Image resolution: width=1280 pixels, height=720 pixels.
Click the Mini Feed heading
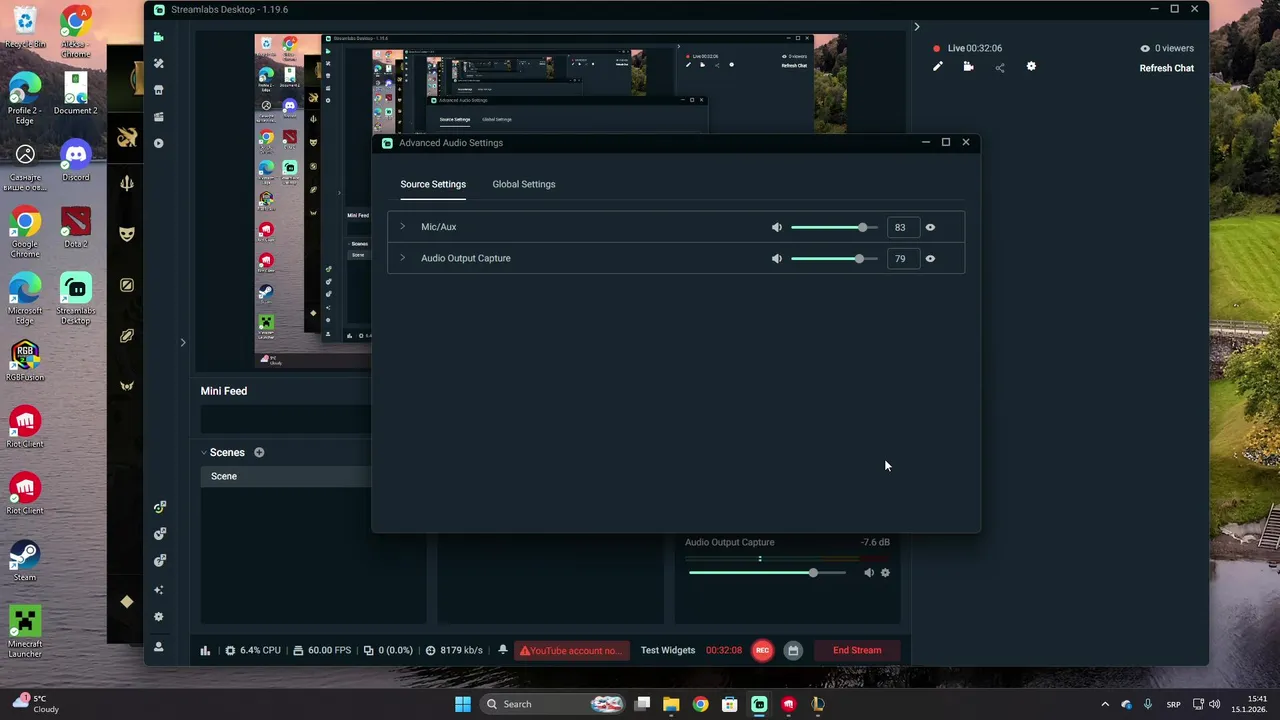point(224,391)
